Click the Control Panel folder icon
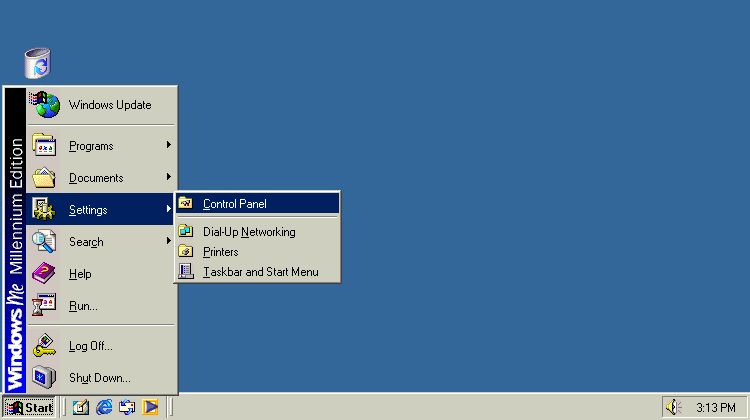750x420 pixels. 186,204
